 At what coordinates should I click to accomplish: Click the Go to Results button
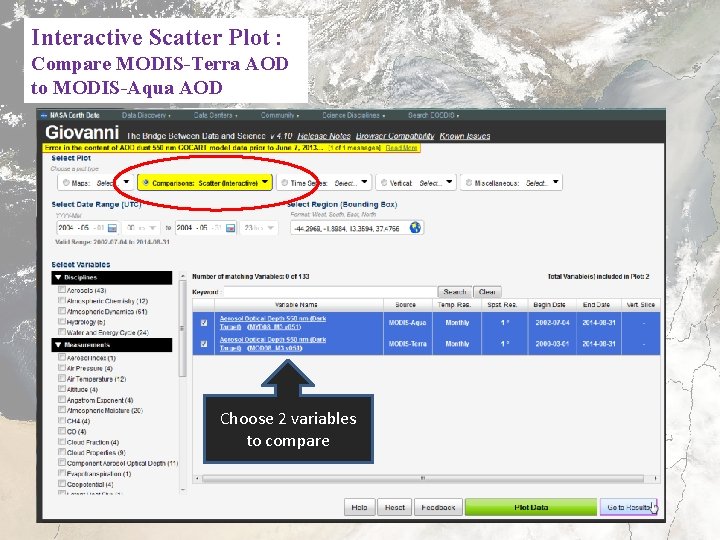tap(628, 507)
